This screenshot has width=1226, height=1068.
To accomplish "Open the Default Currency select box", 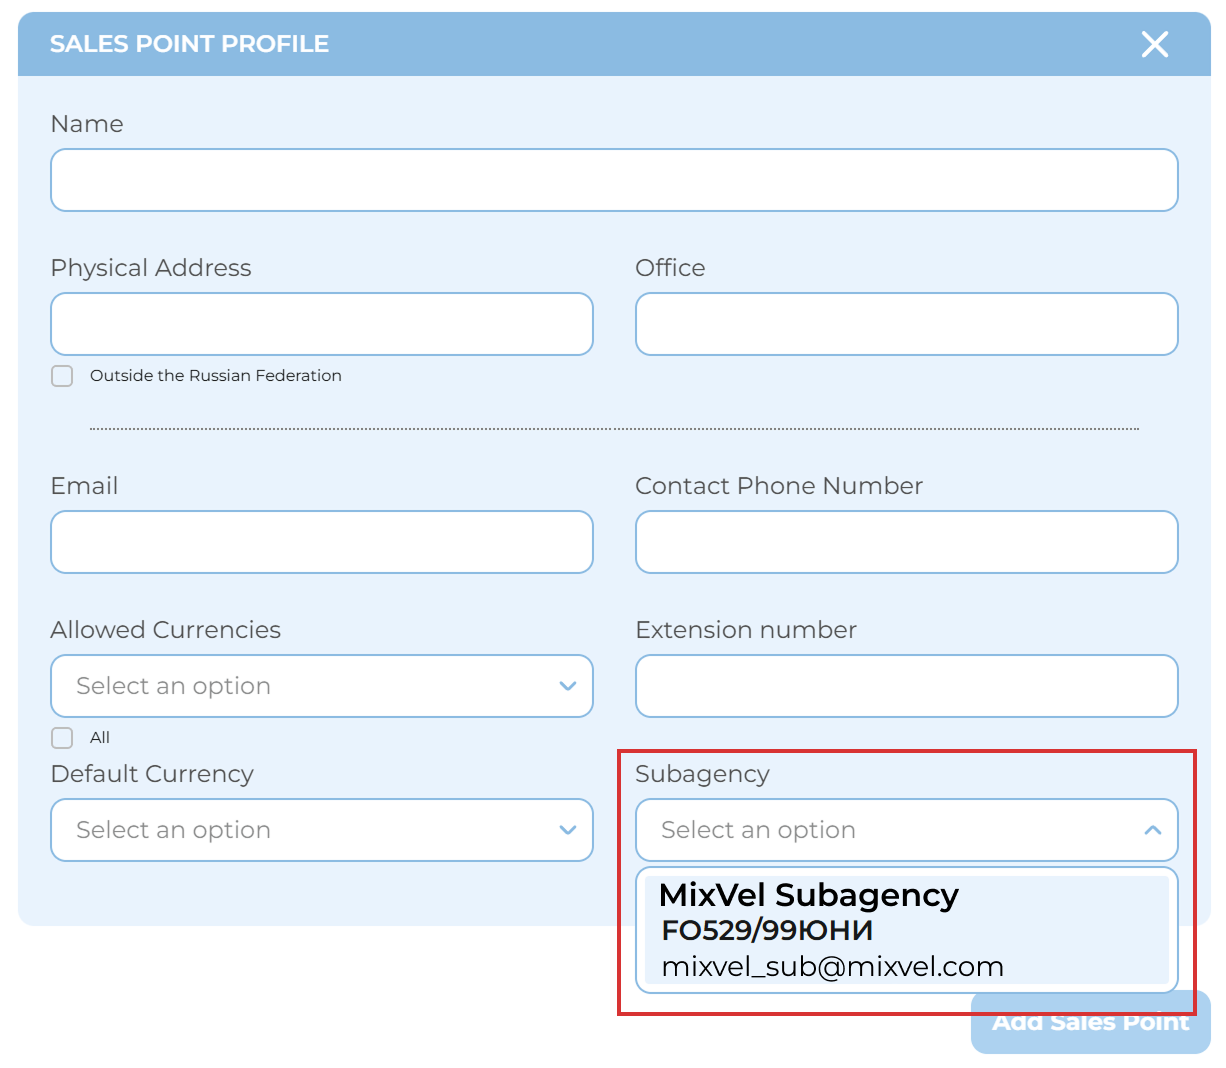I will pos(300,830).
